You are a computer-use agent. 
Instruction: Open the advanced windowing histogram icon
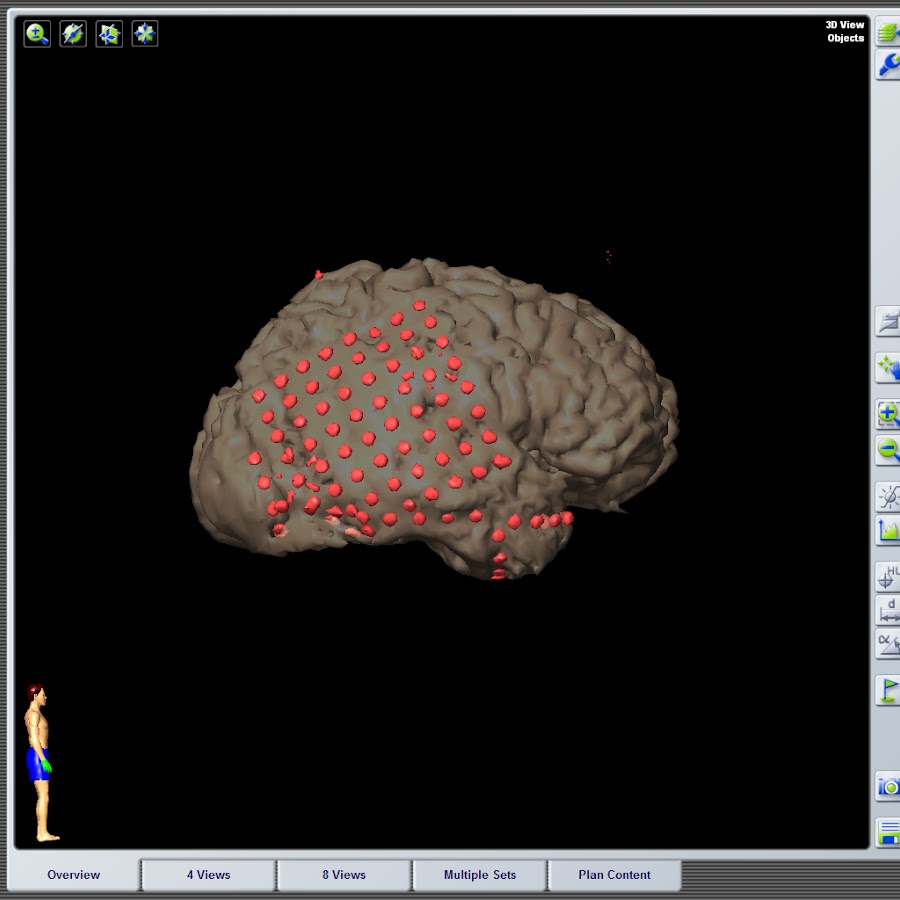click(x=888, y=530)
